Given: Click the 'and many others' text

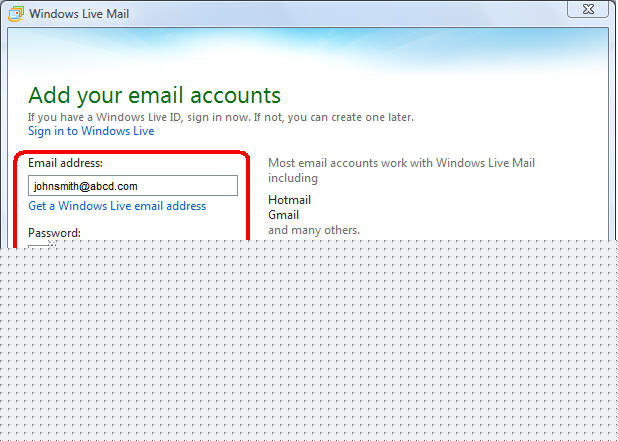Looking at the screenshot, I should [x=313, y=230].
